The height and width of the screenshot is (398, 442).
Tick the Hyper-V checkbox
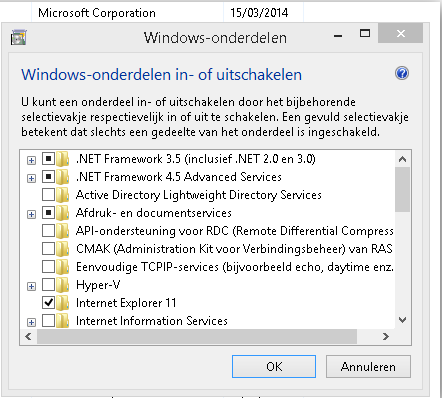click(48, 285)
